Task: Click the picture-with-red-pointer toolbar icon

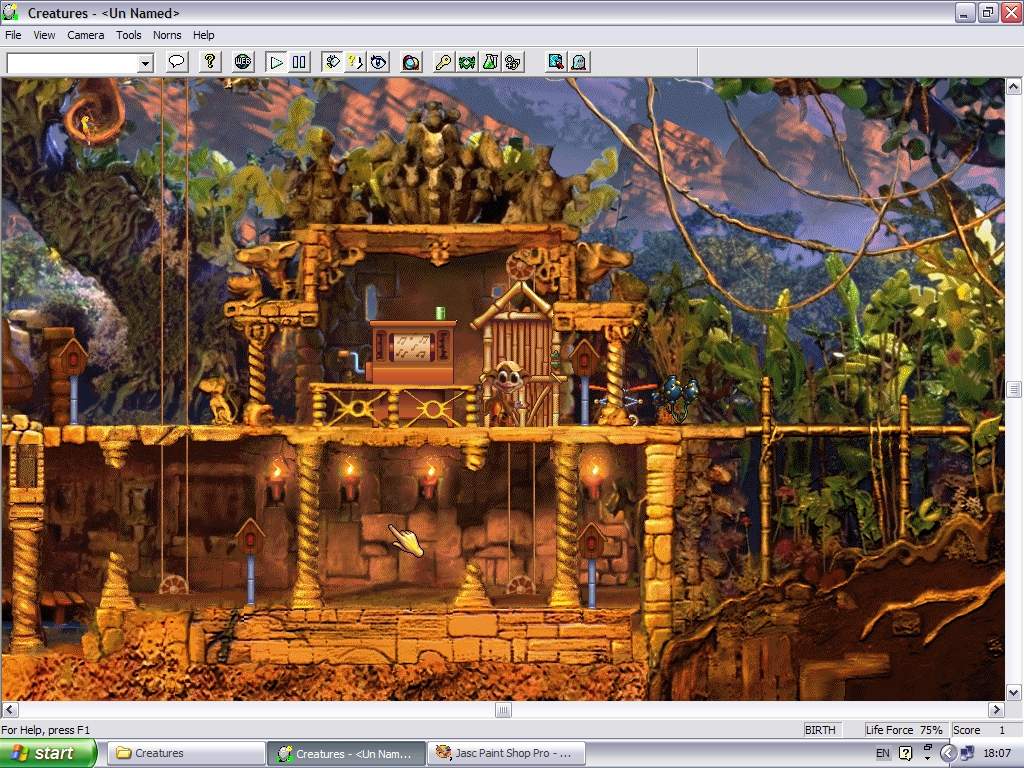Action: pos(556,62)
